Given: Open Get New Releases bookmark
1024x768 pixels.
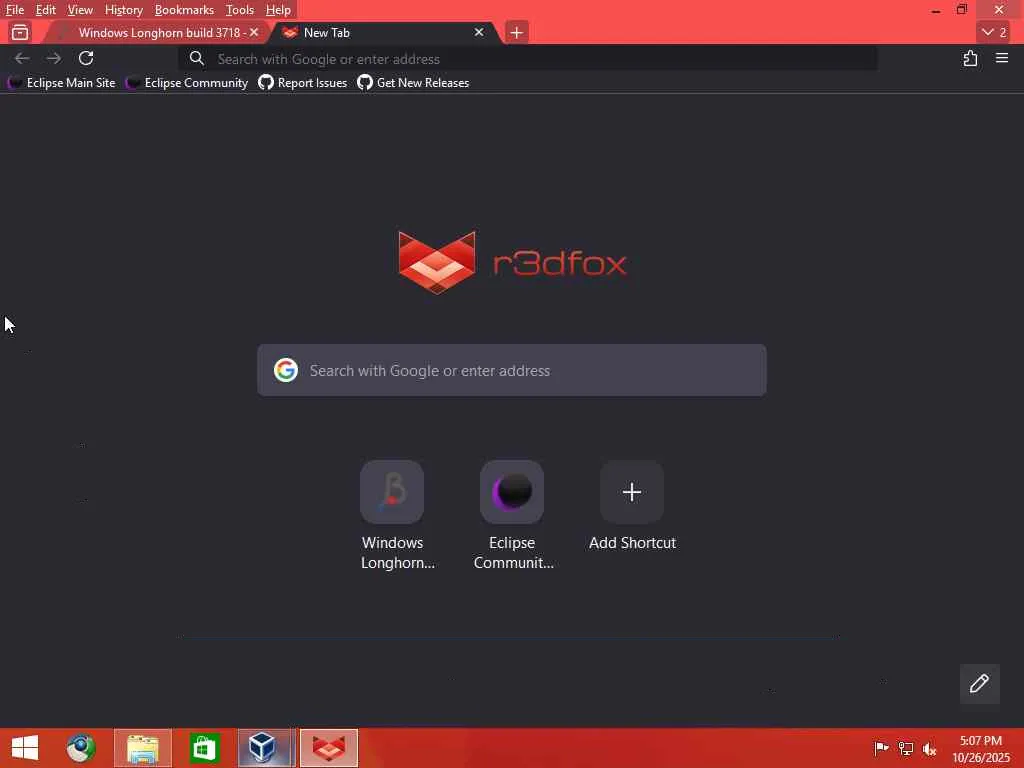Looking at the screenshot, I should click(x=413, y=83).
